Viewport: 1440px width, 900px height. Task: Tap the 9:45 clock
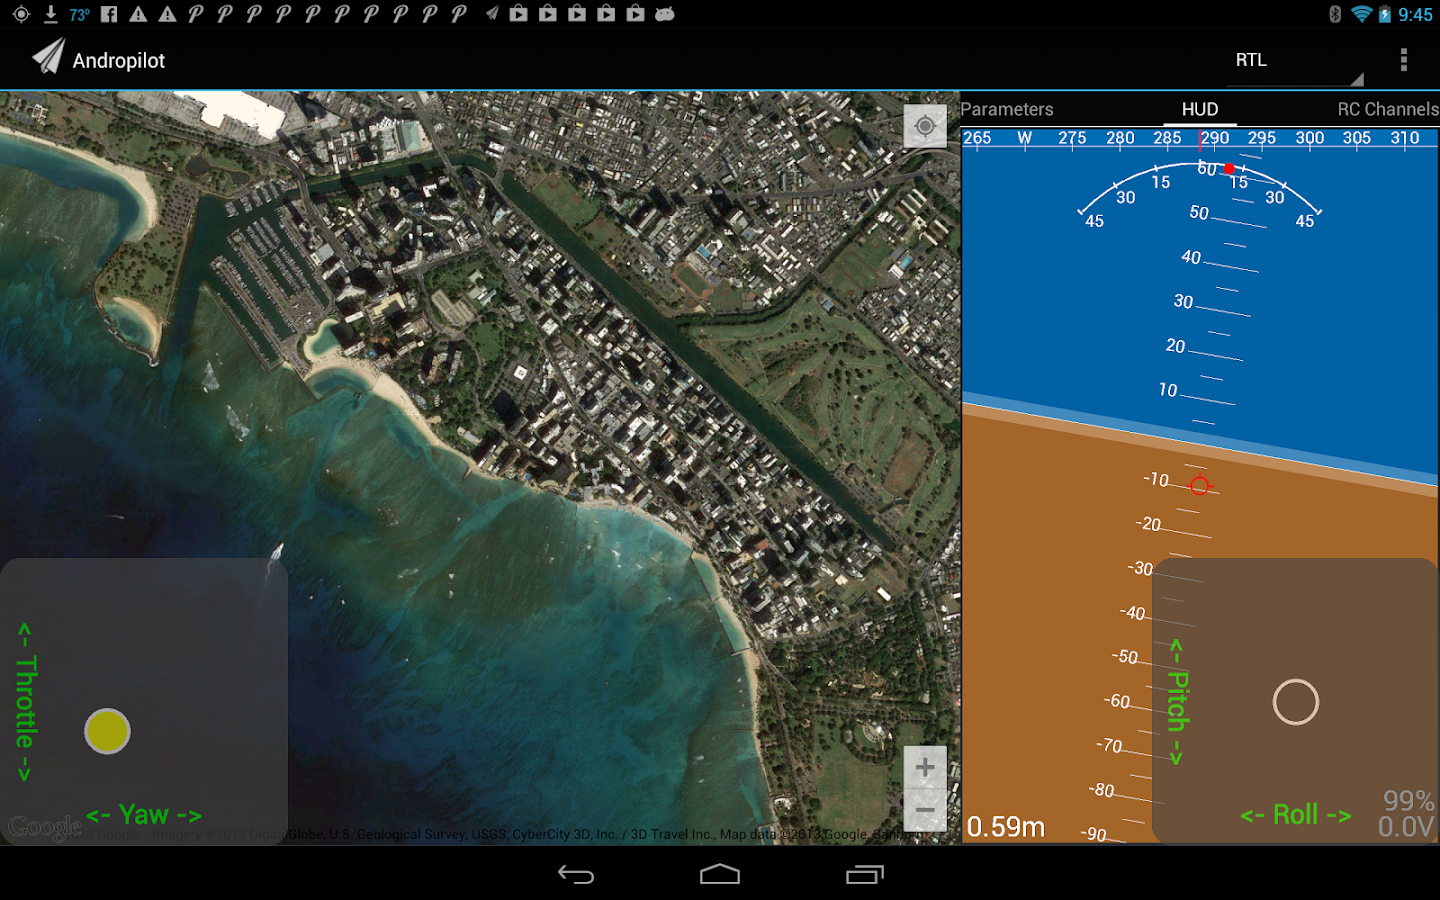coord(1416,14)
